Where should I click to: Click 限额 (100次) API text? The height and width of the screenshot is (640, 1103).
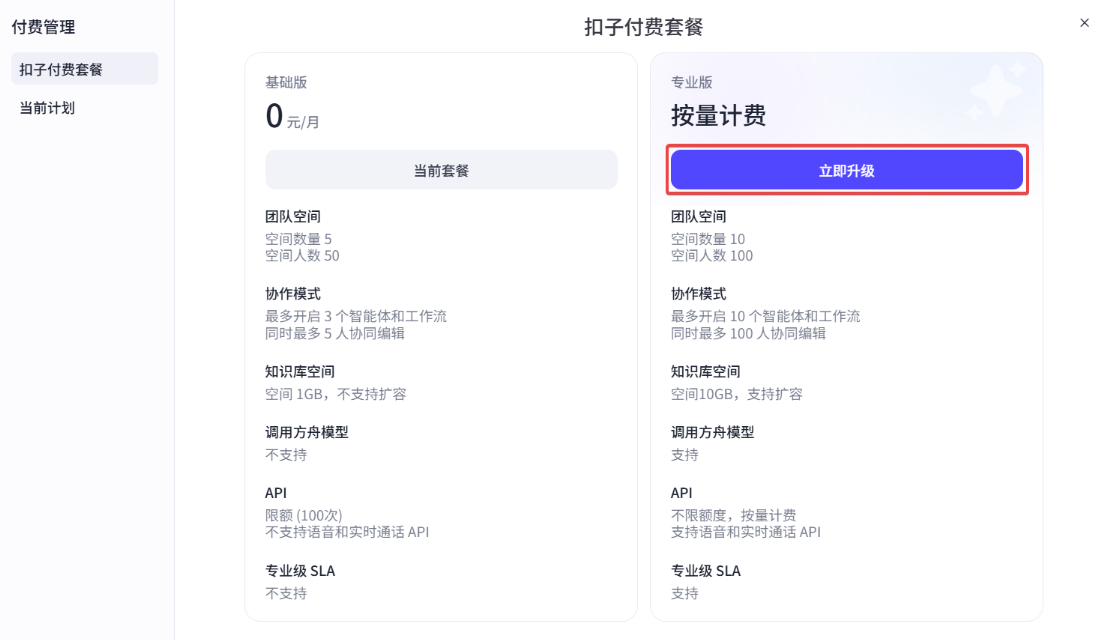click(304, 516)
